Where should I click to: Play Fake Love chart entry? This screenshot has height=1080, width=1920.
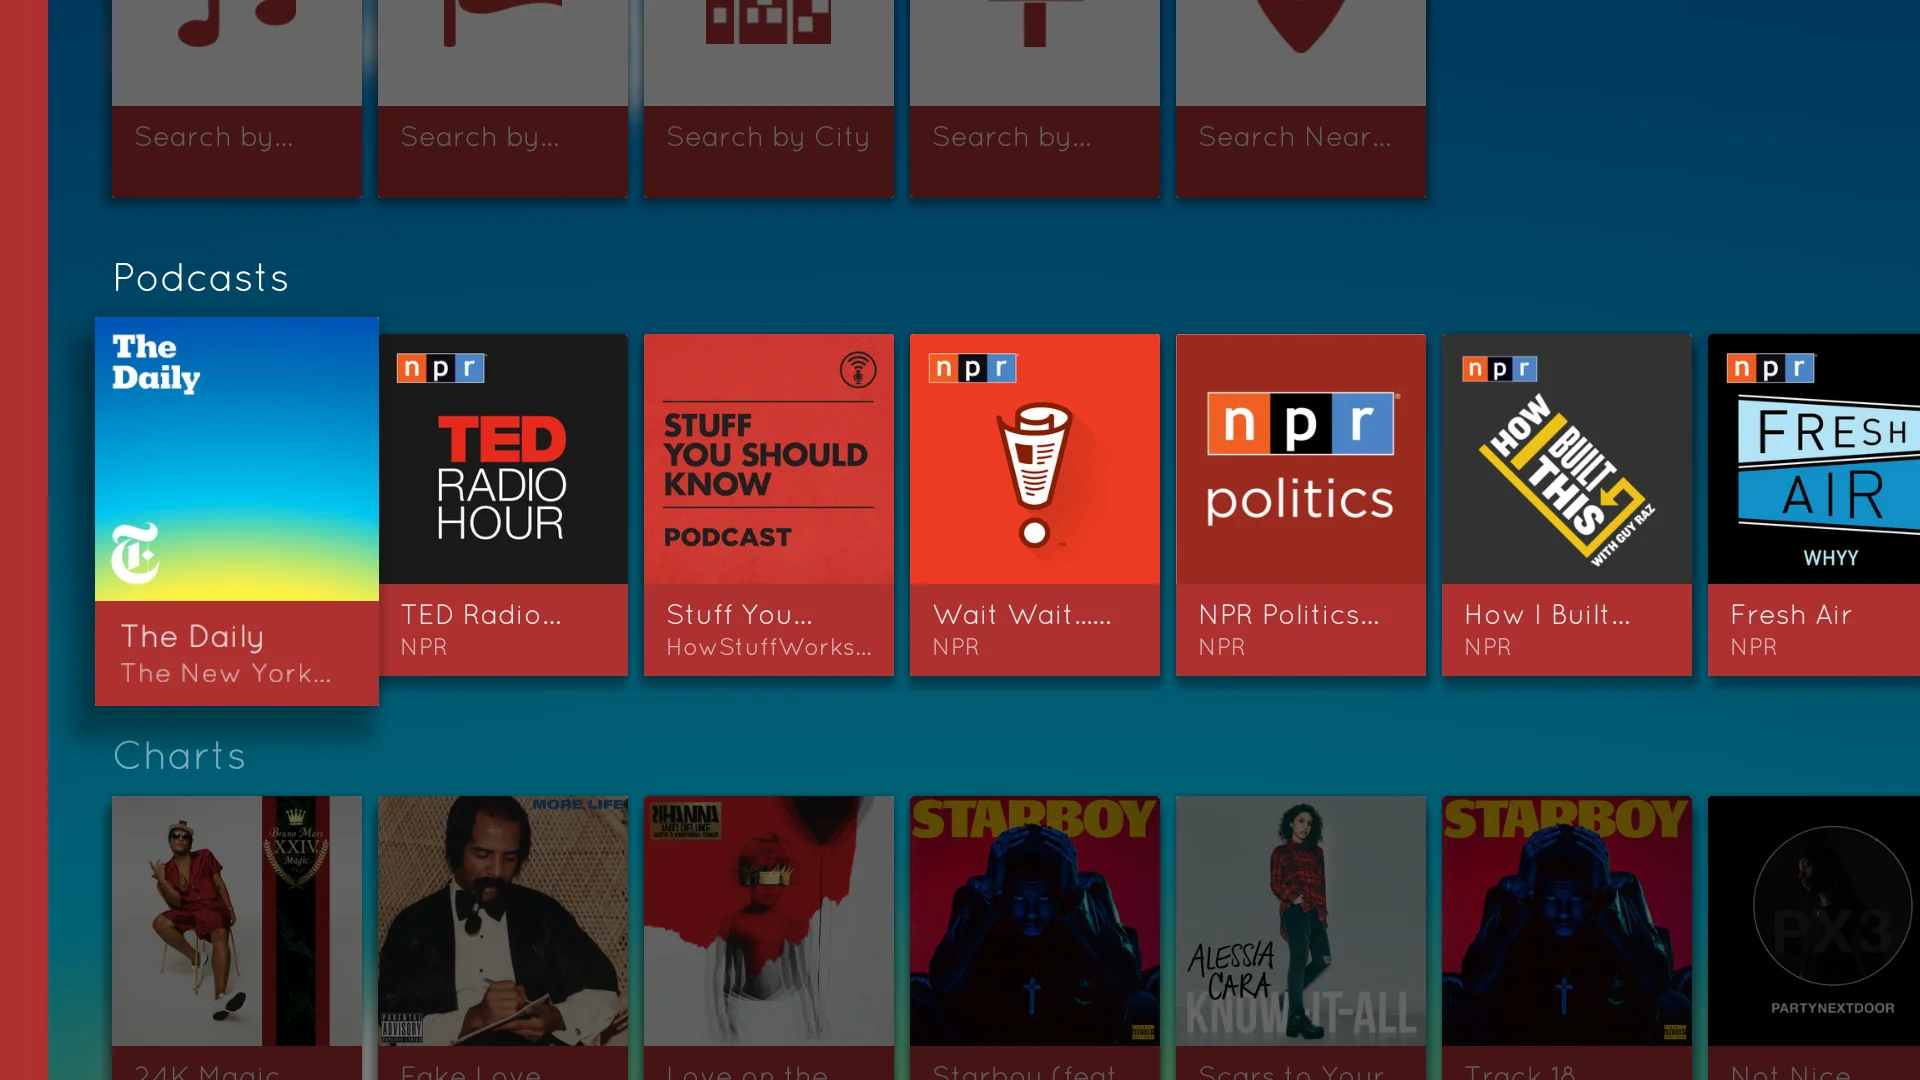click(503, 938)
